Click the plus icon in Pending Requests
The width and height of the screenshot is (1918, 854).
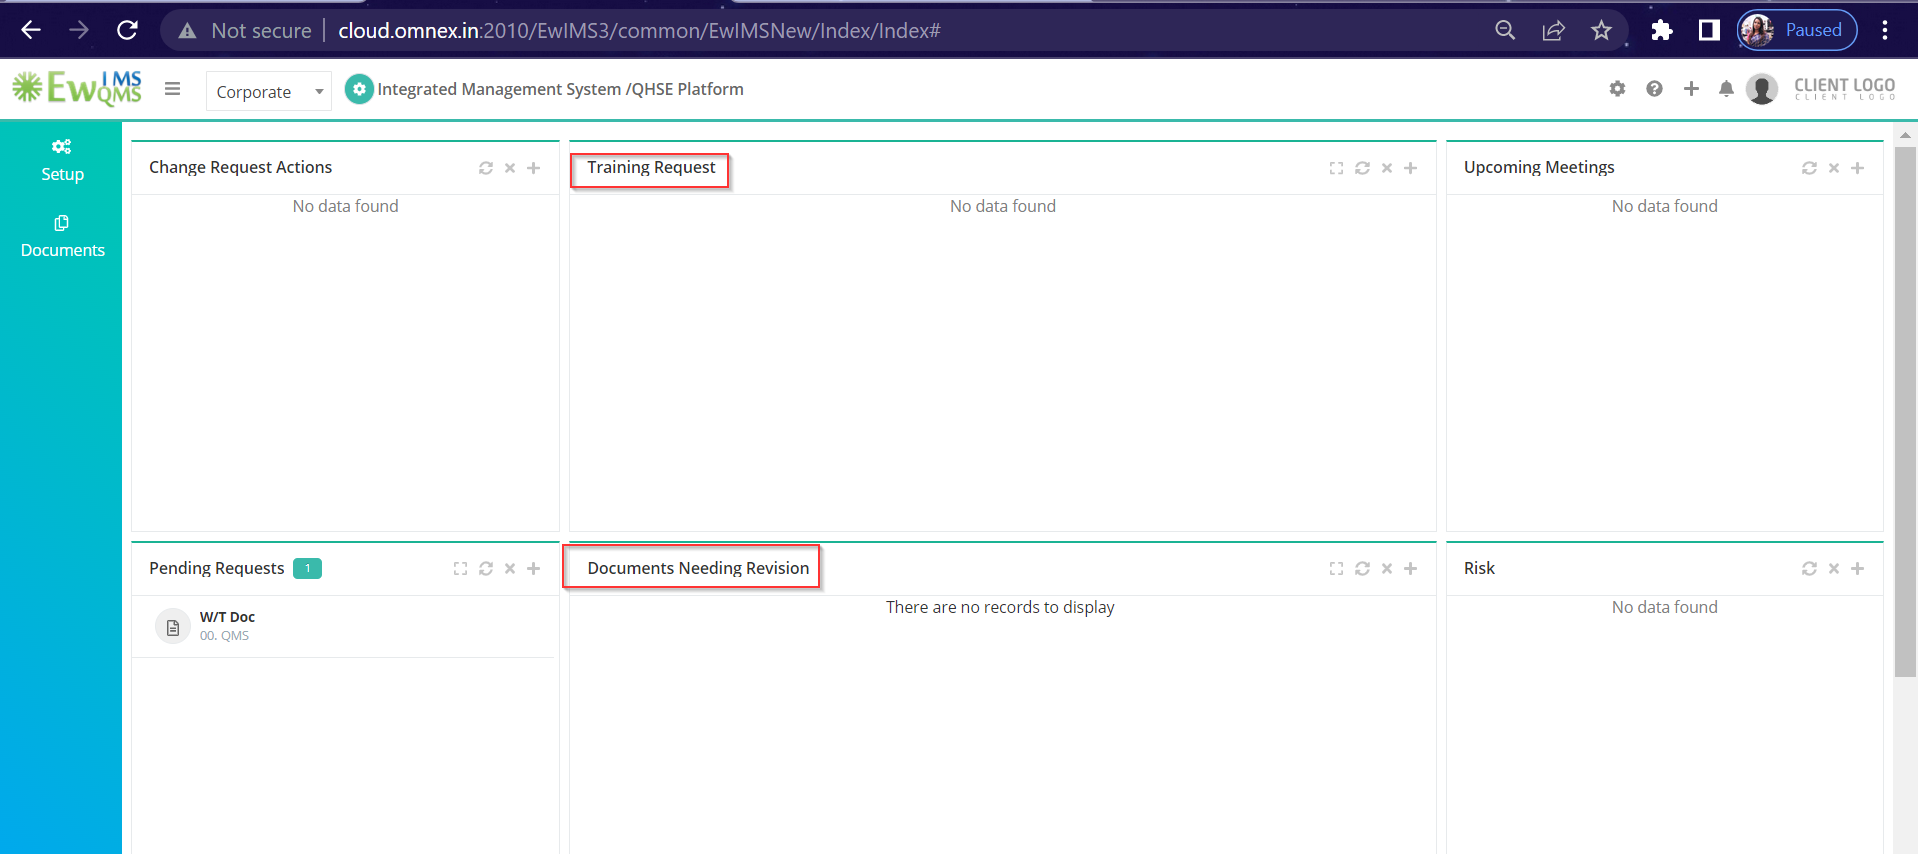534,569
